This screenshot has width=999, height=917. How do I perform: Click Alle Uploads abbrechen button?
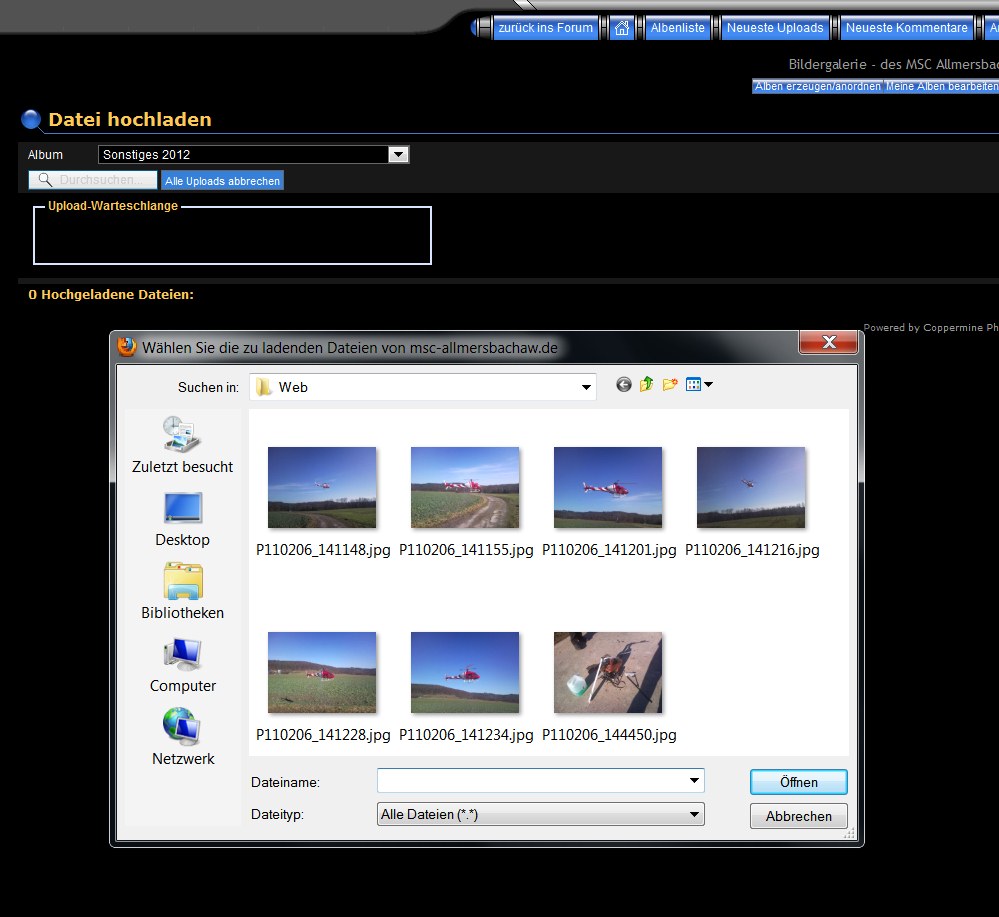(222, 181)
